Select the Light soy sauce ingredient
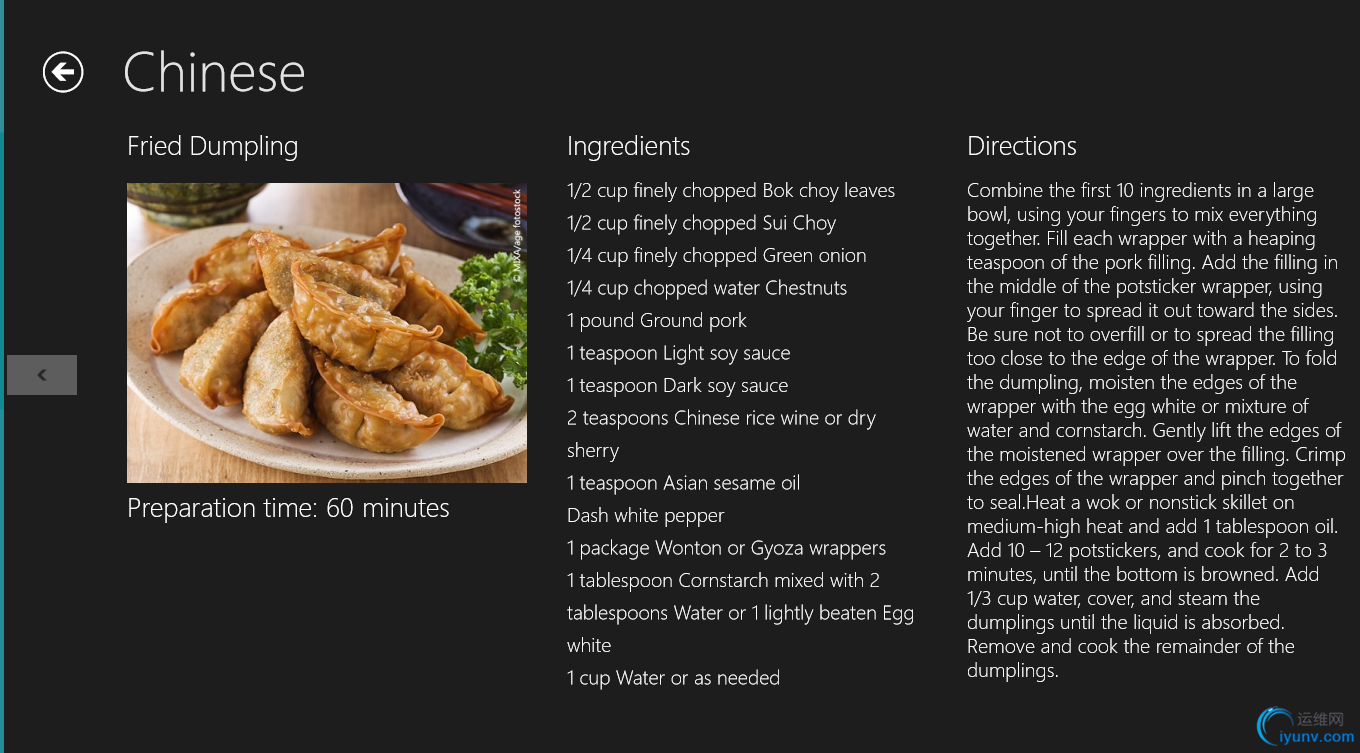 click(678, 353)
